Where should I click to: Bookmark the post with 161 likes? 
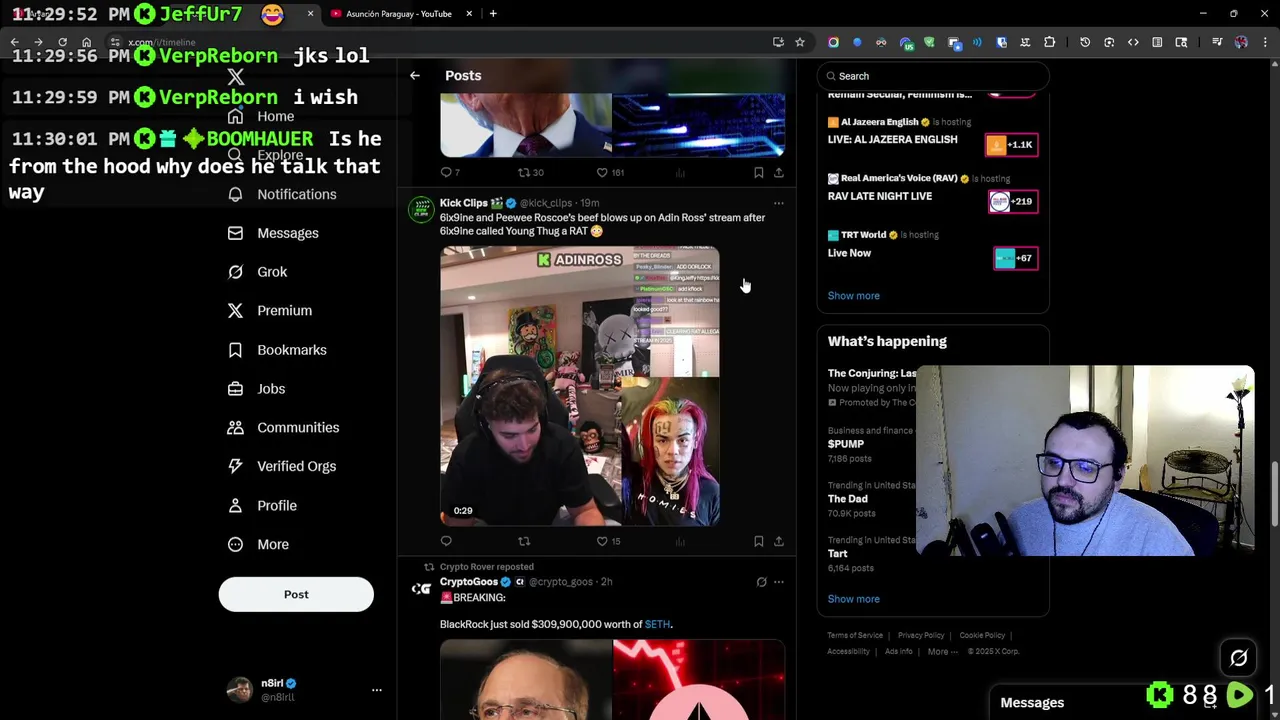tap(759, 172)
